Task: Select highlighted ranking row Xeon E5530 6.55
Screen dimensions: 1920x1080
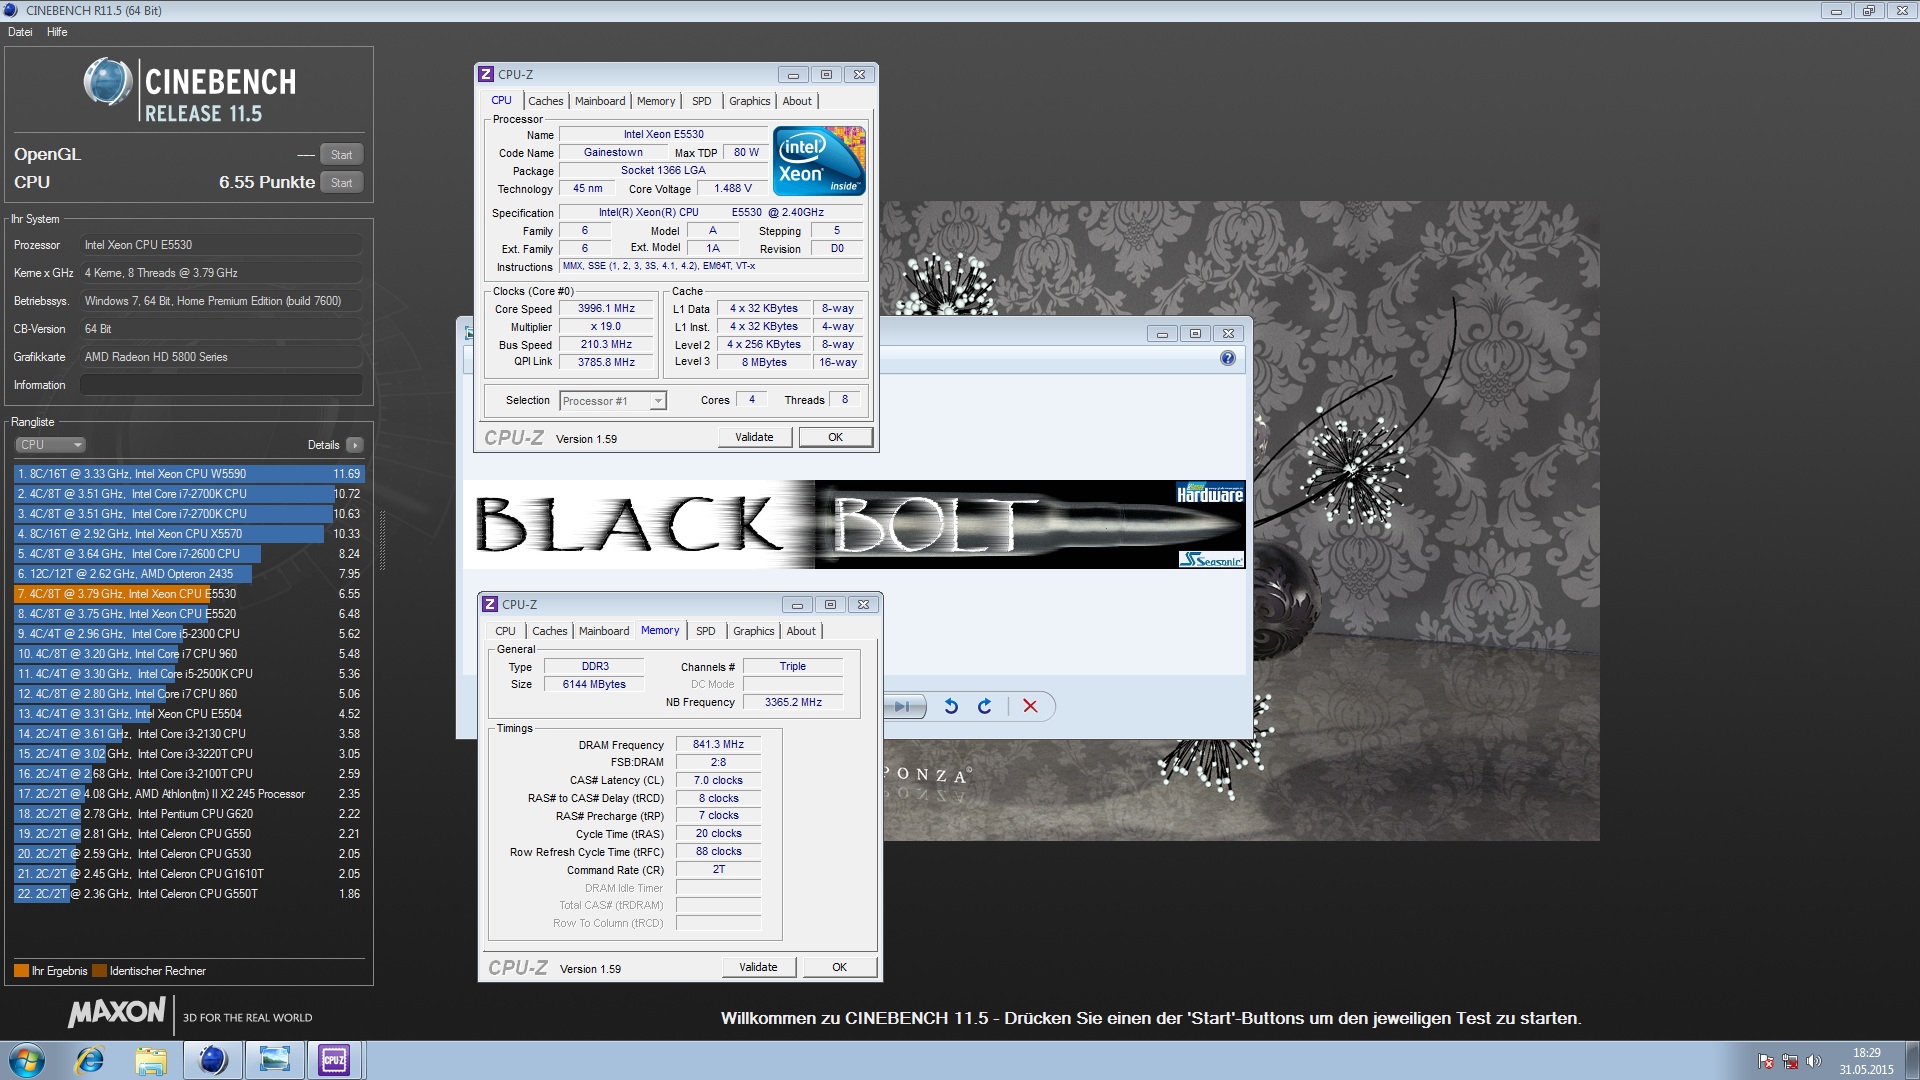Action: click(x=189, y=594)
